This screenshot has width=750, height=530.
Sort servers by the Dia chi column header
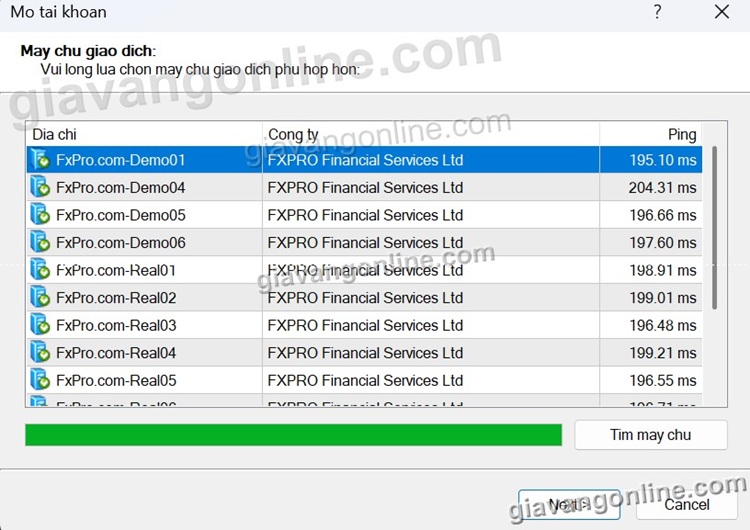[143, 135]
